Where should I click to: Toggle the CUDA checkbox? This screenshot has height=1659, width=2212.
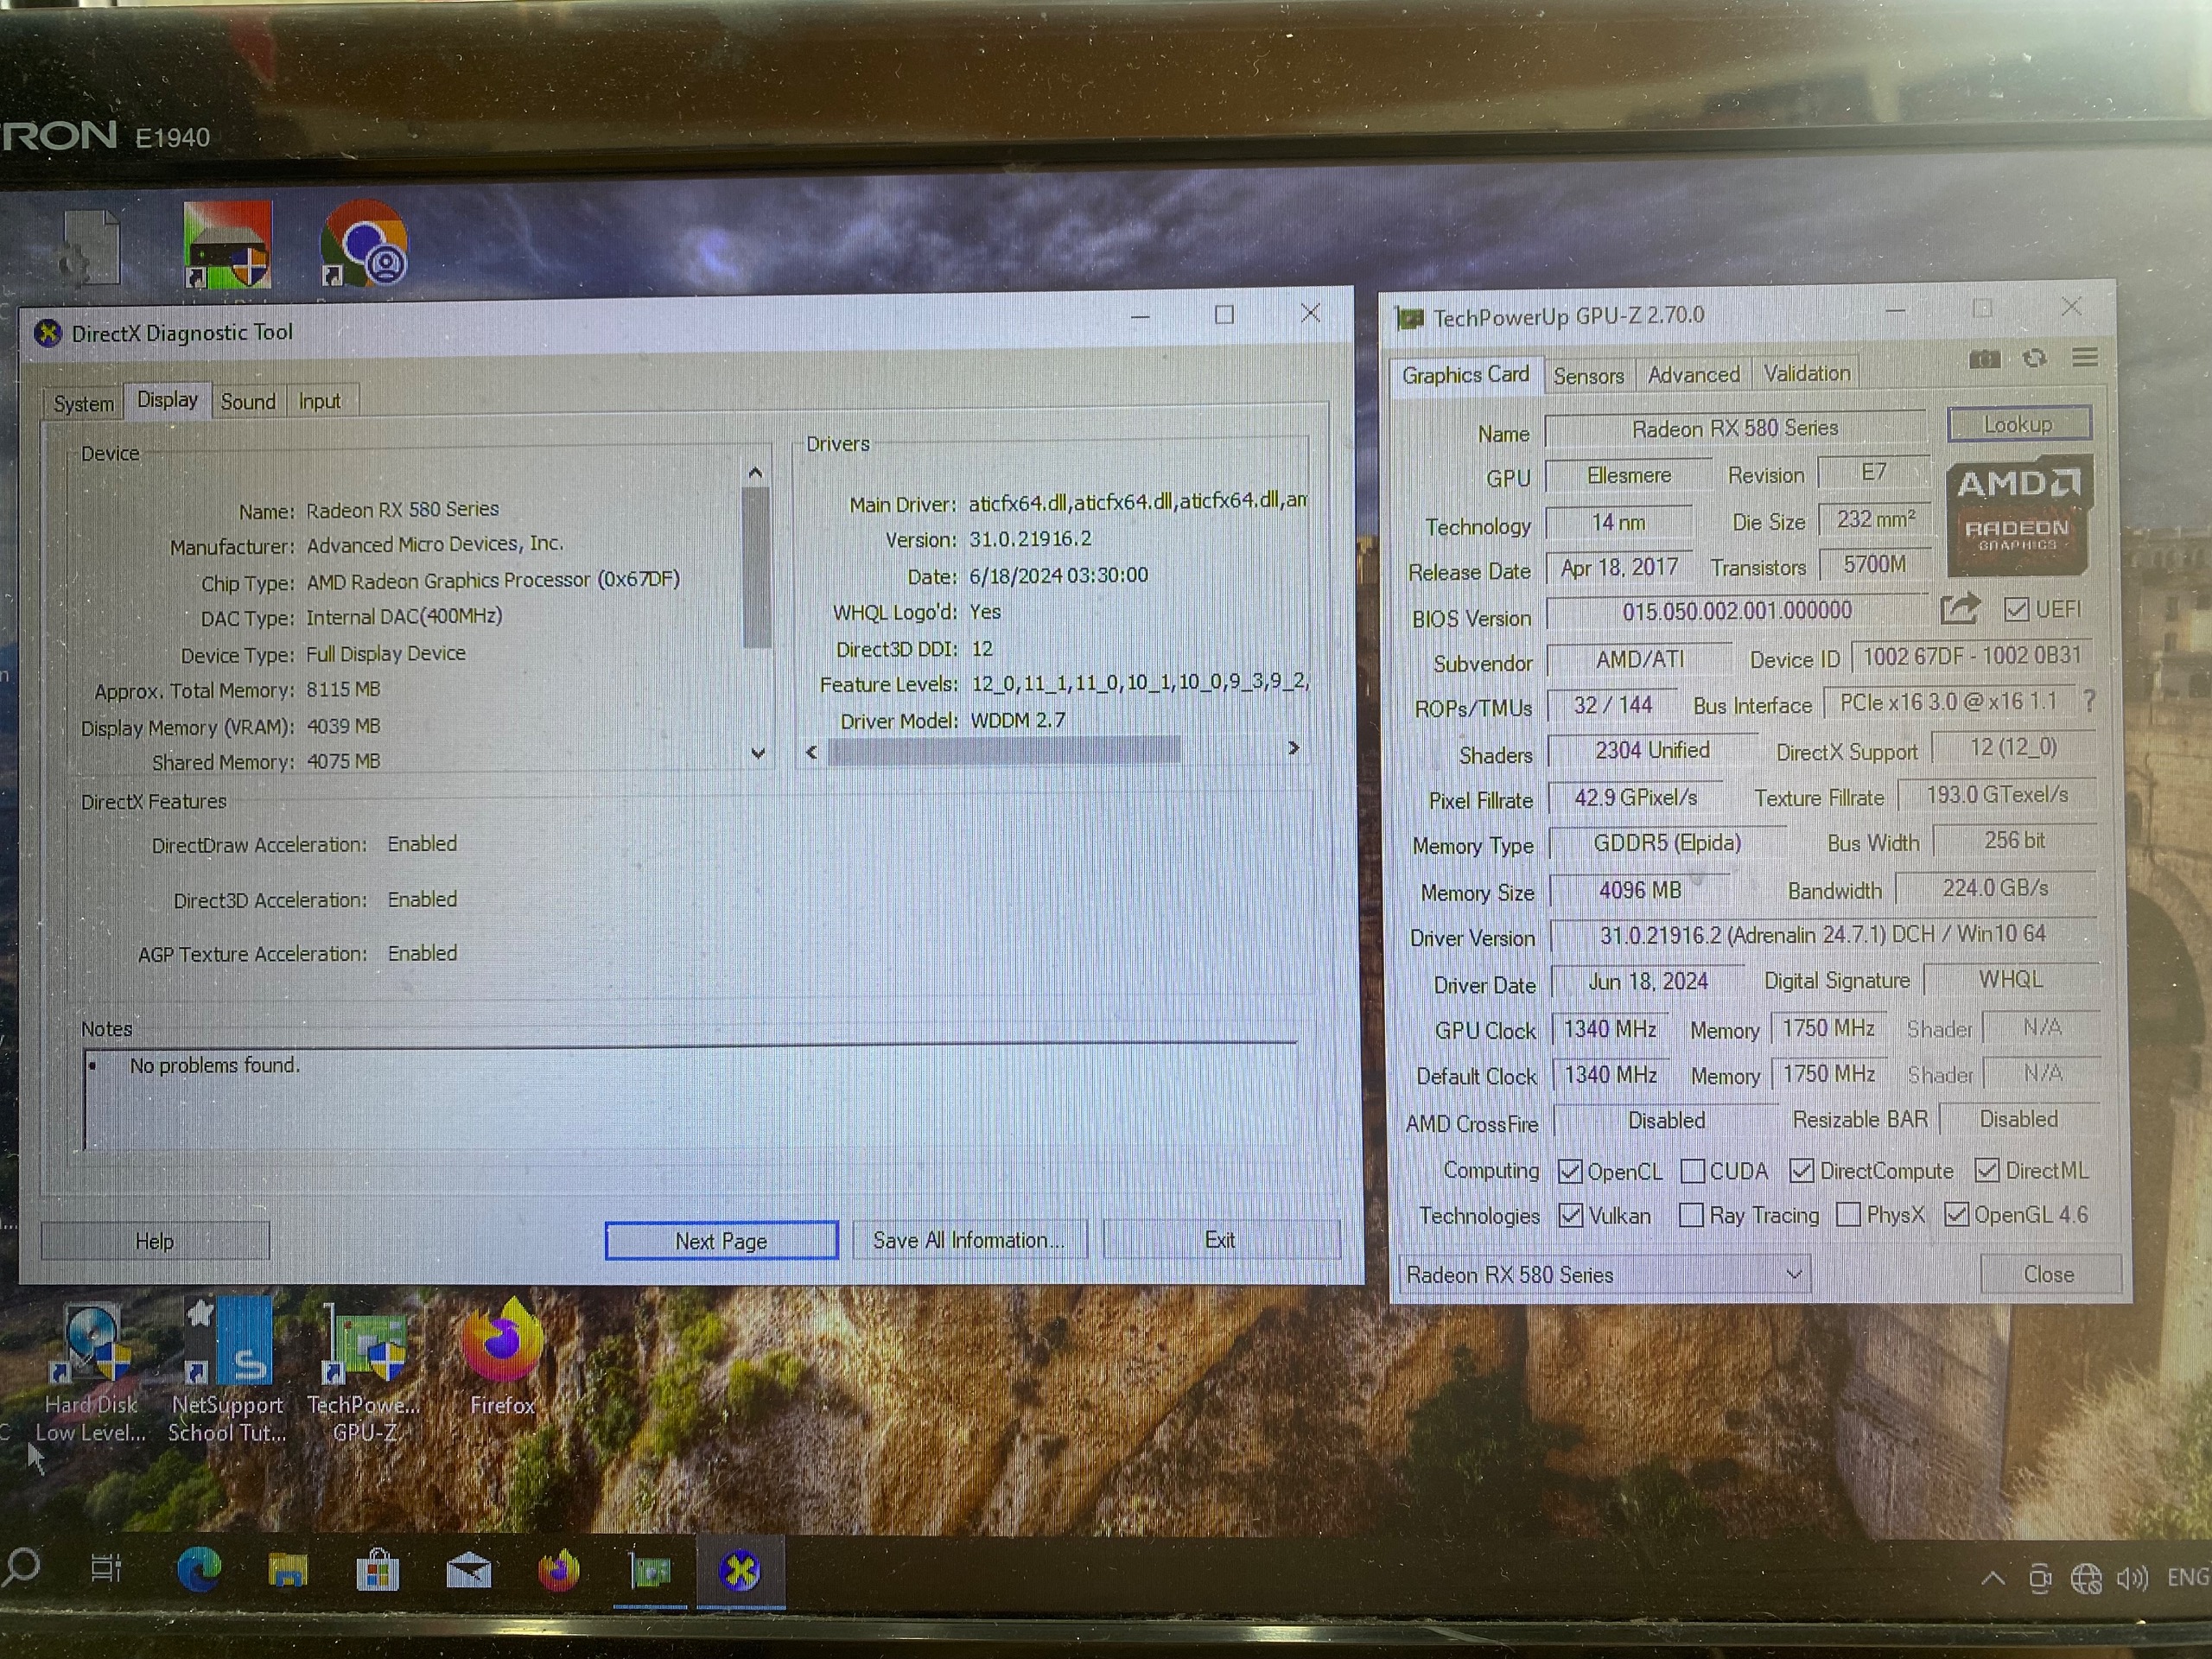[x=1693, y=1170]
